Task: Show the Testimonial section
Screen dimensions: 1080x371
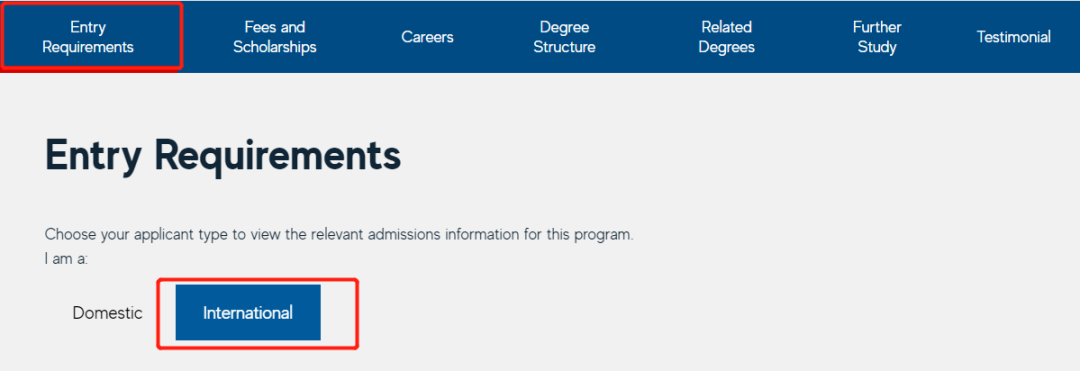Action: (x=1013, y=37)
